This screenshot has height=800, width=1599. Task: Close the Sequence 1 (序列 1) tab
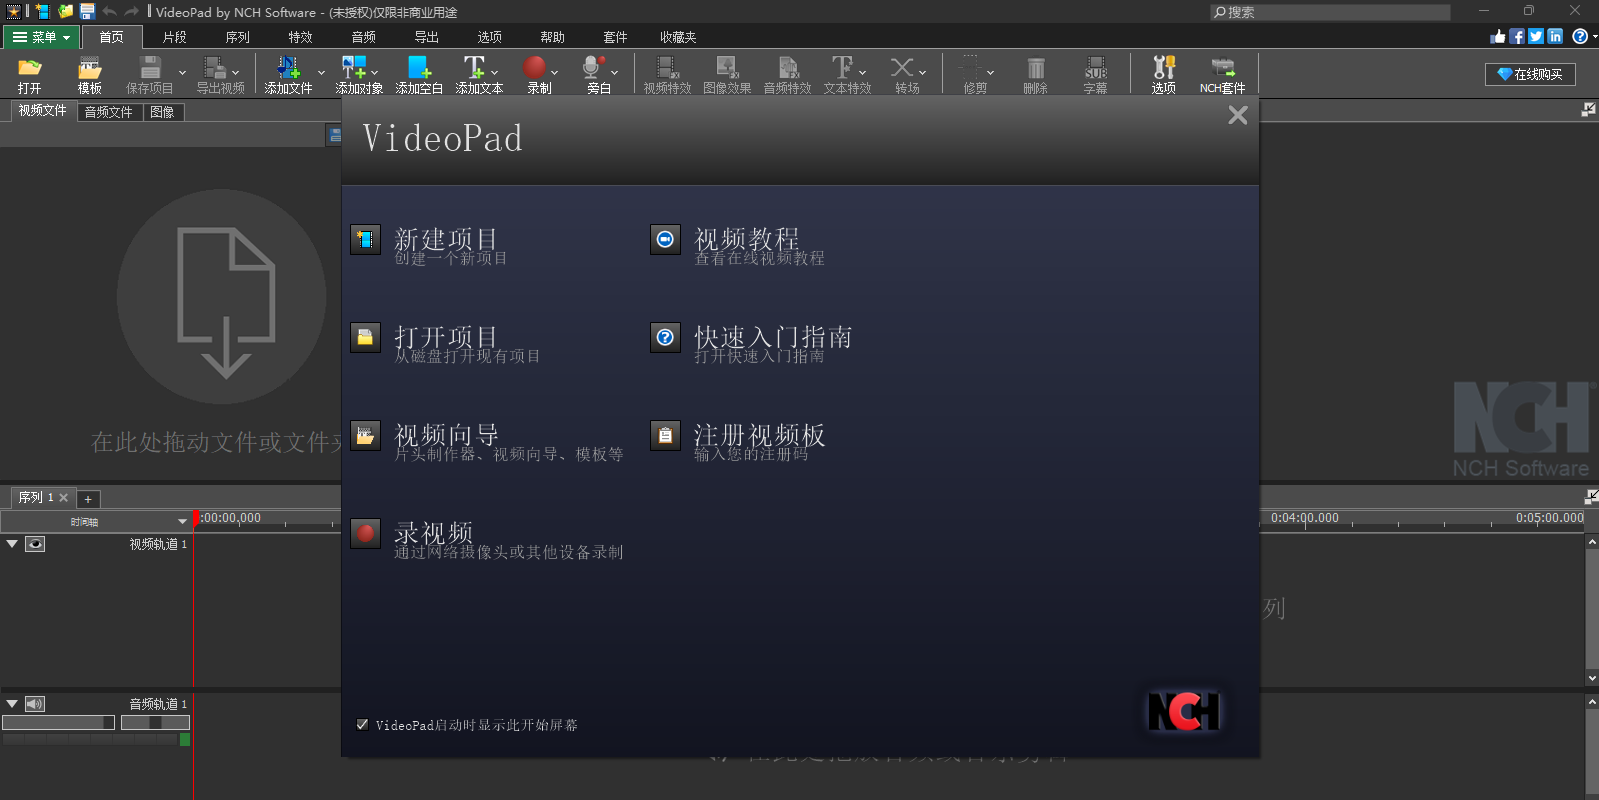64,497
